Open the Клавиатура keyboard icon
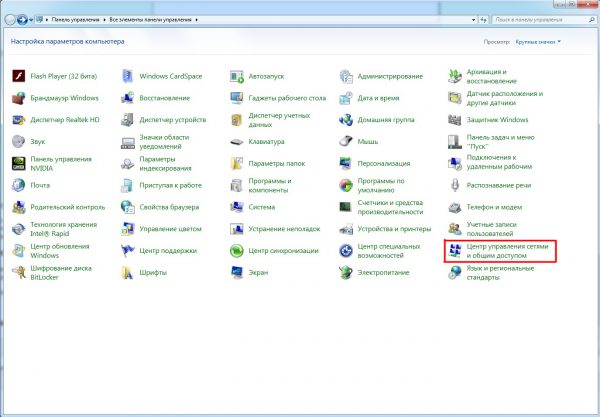 click(x=236, y=142)
